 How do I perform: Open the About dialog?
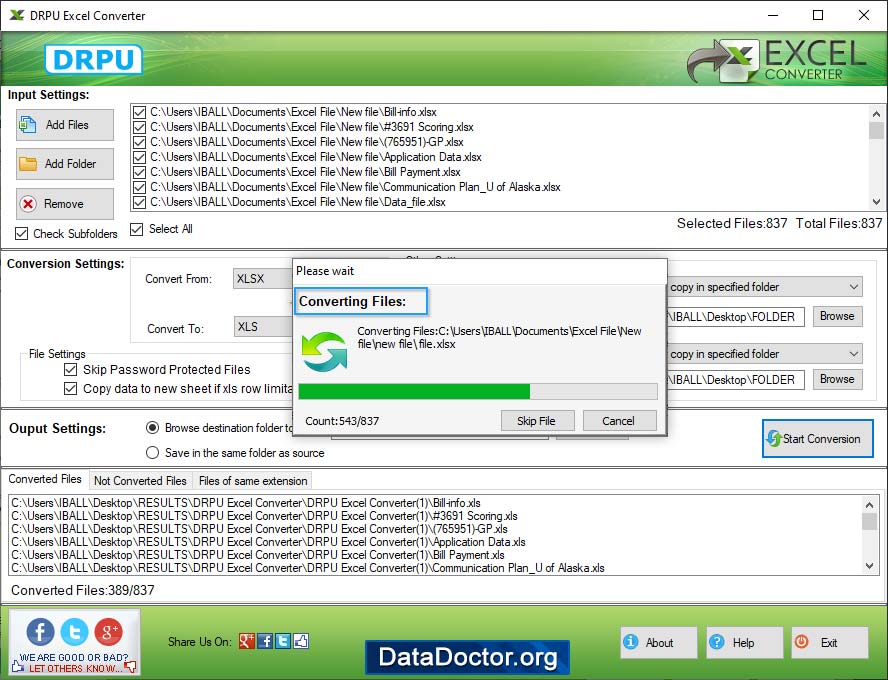pos(659,643)
